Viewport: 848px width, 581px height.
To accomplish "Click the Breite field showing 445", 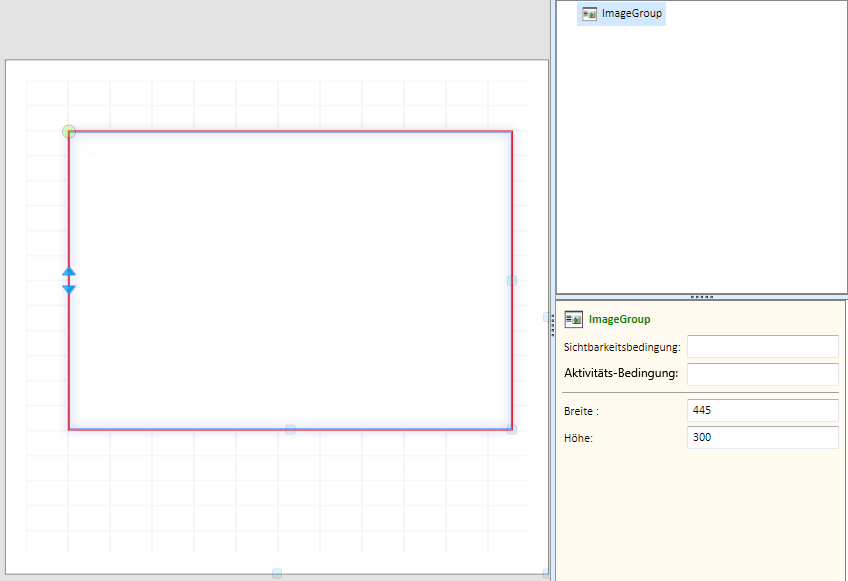I will click(762, 410).
